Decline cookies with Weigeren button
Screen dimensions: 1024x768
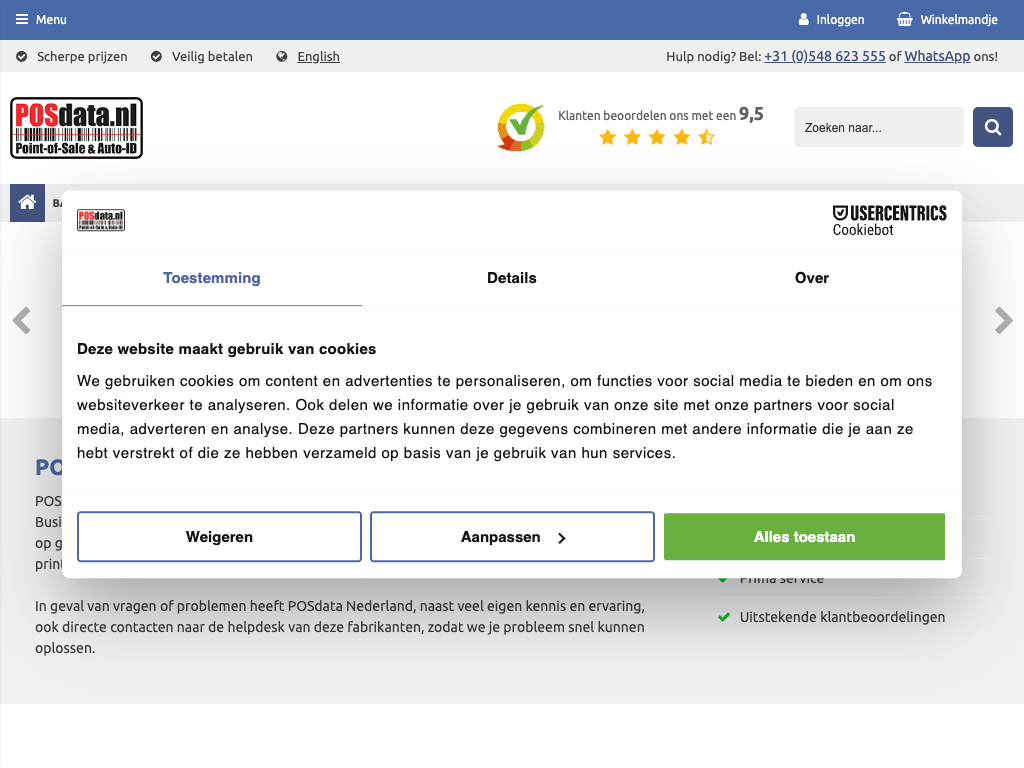click(219, 537)
